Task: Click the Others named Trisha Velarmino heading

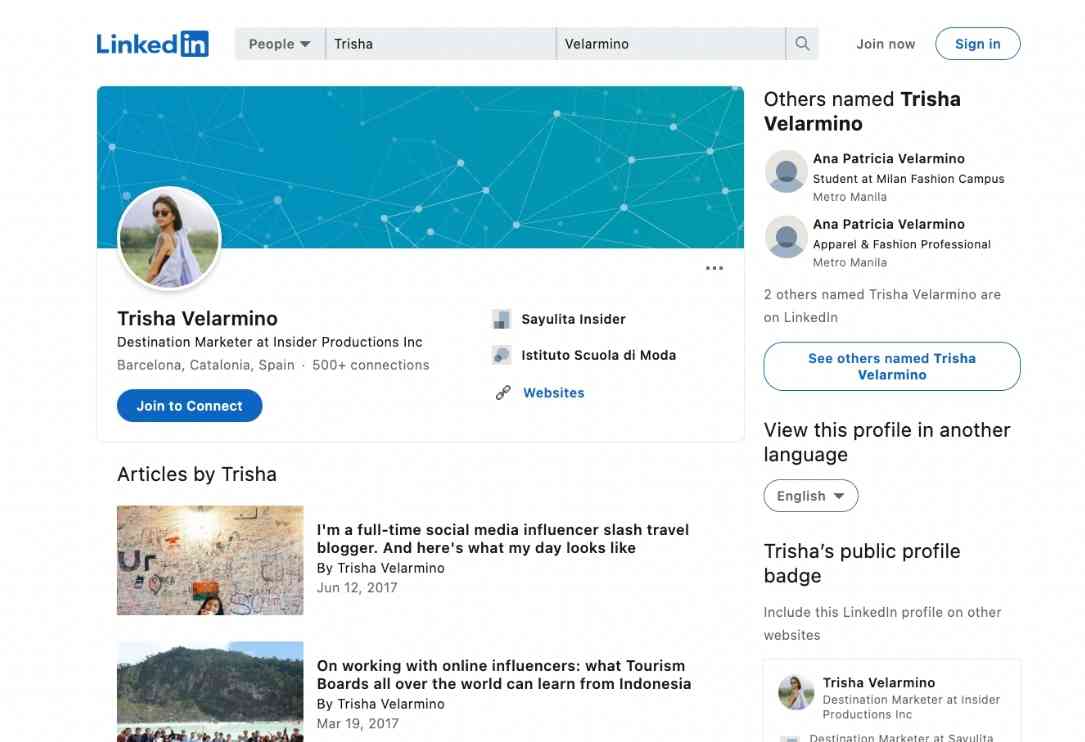Action: coord(862,111)
